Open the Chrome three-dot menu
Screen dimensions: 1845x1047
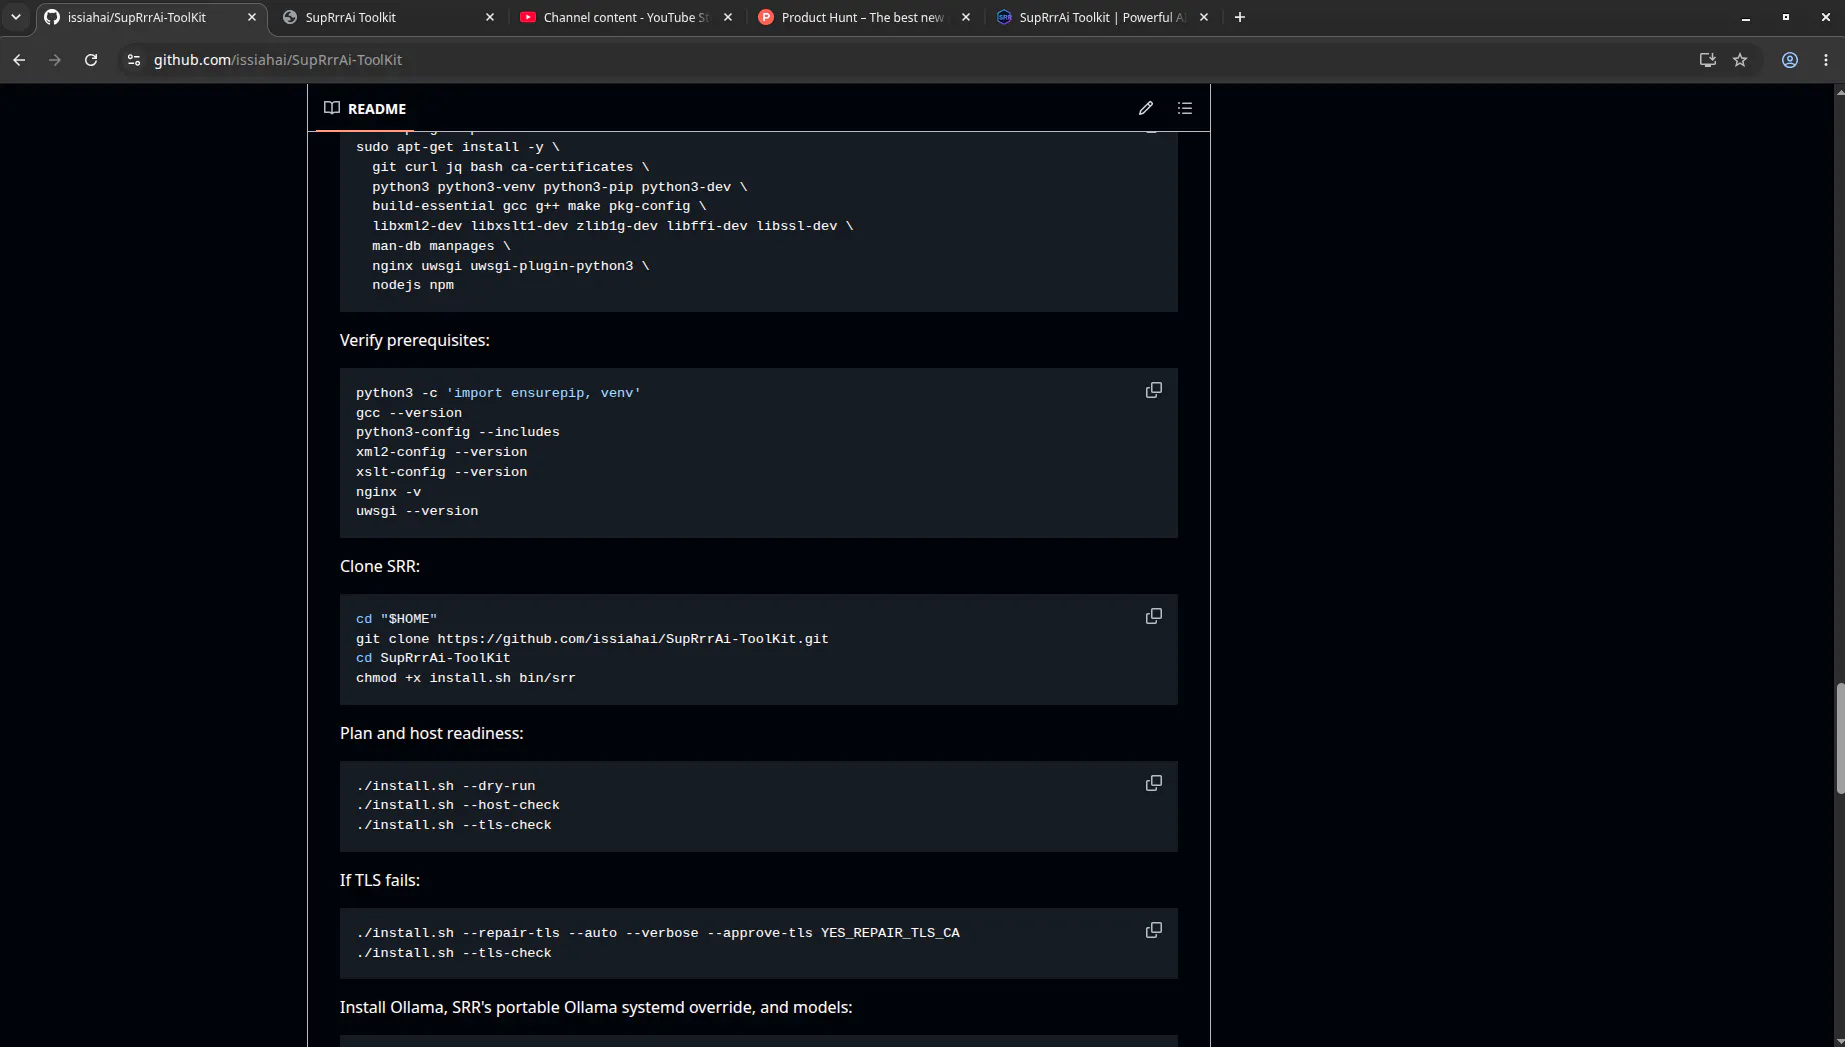[x=1826, y=60]
